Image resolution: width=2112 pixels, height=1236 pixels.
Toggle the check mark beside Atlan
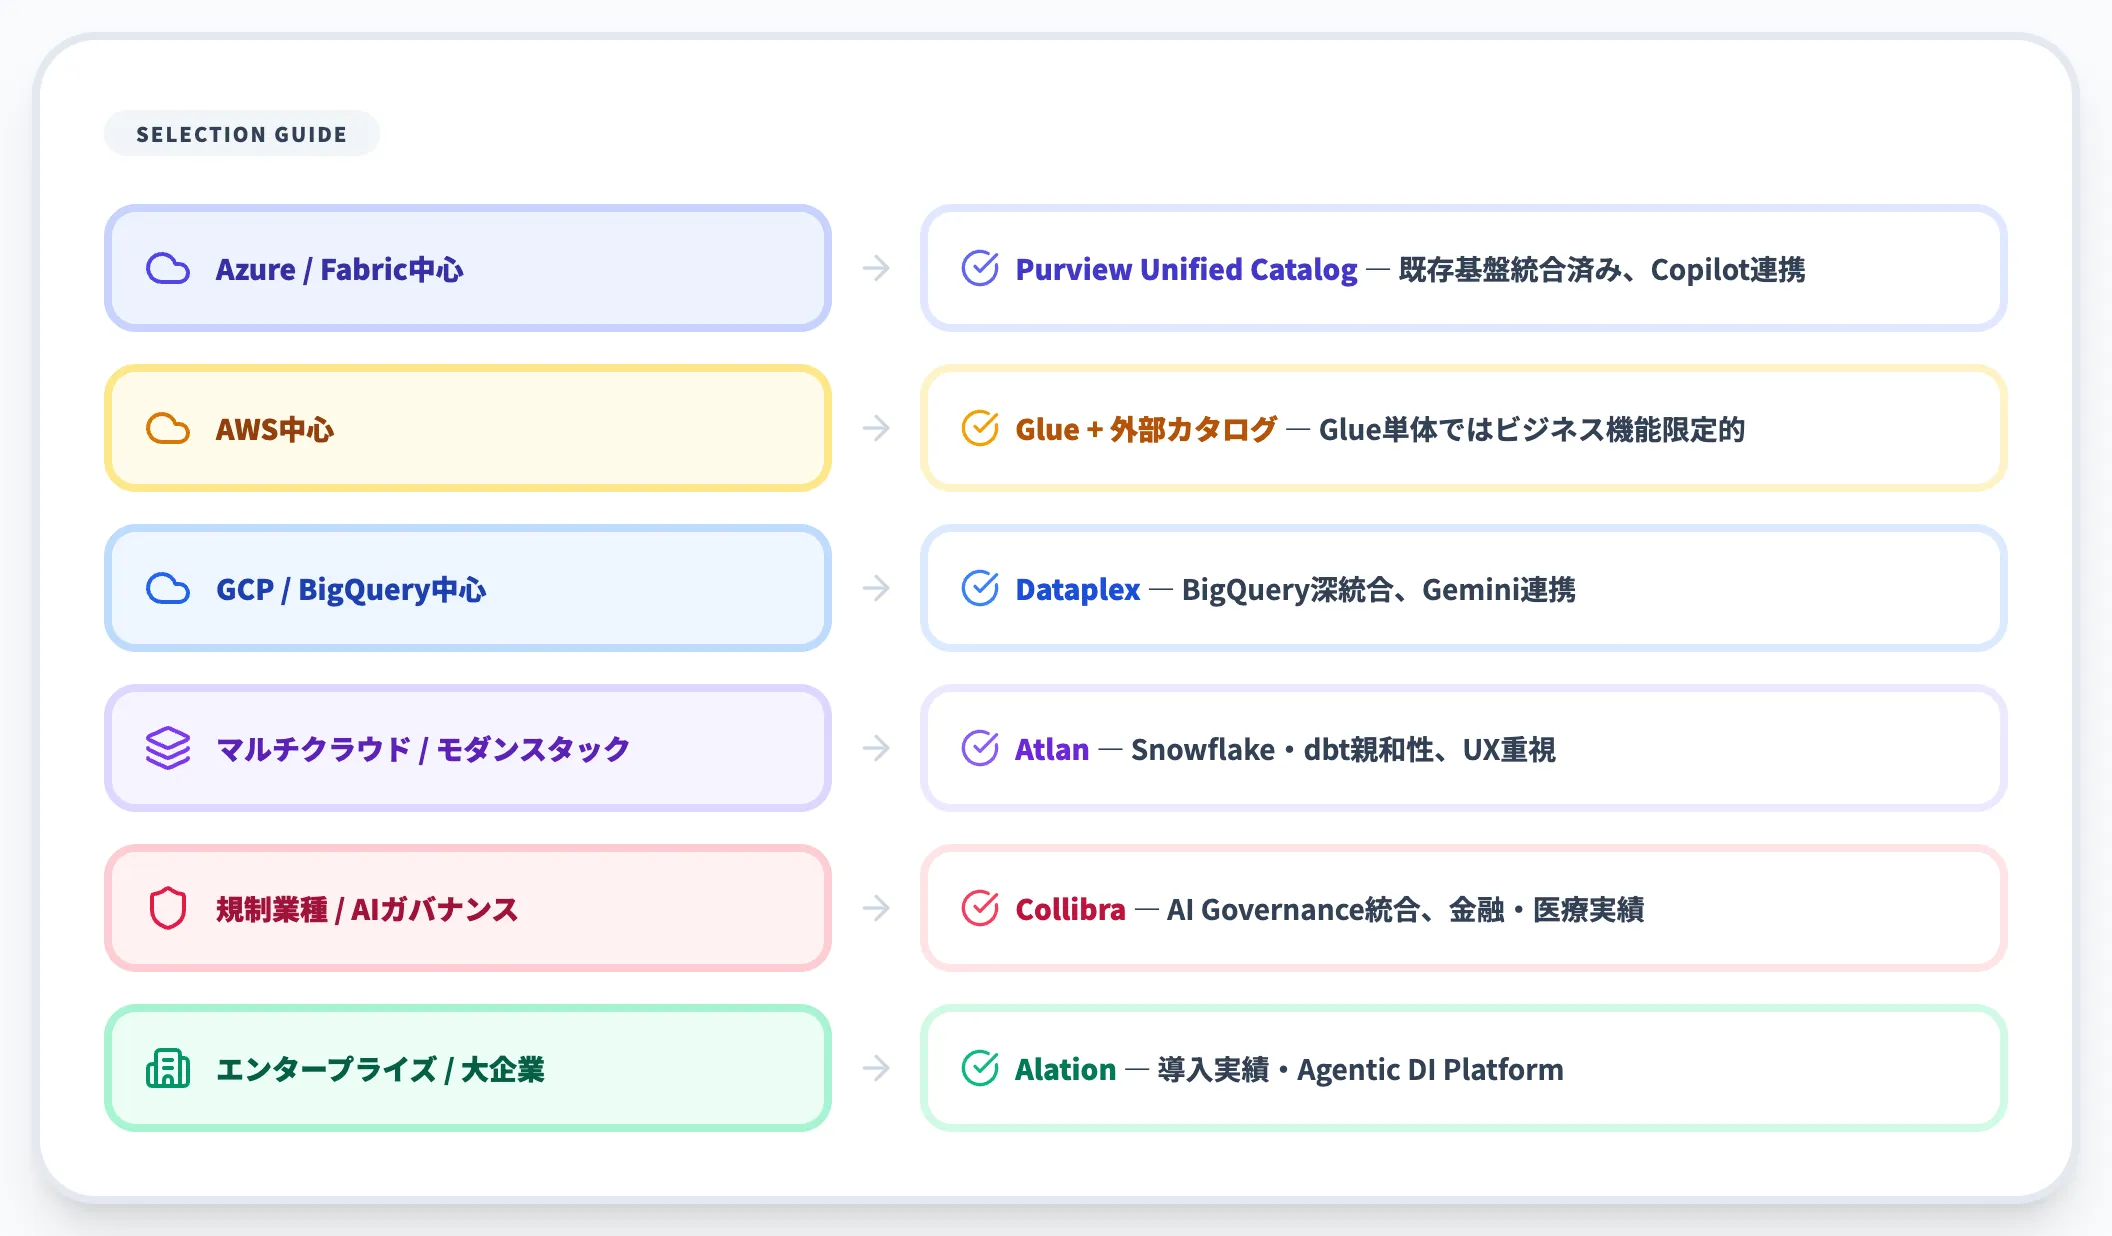(981, 748)
